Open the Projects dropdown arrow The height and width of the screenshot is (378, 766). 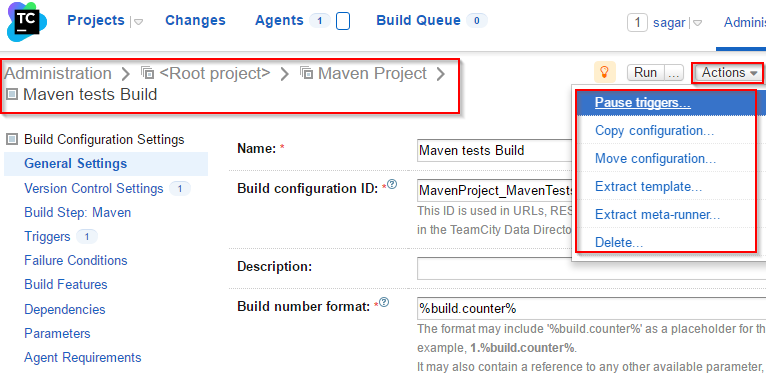[x=138, y=22]
